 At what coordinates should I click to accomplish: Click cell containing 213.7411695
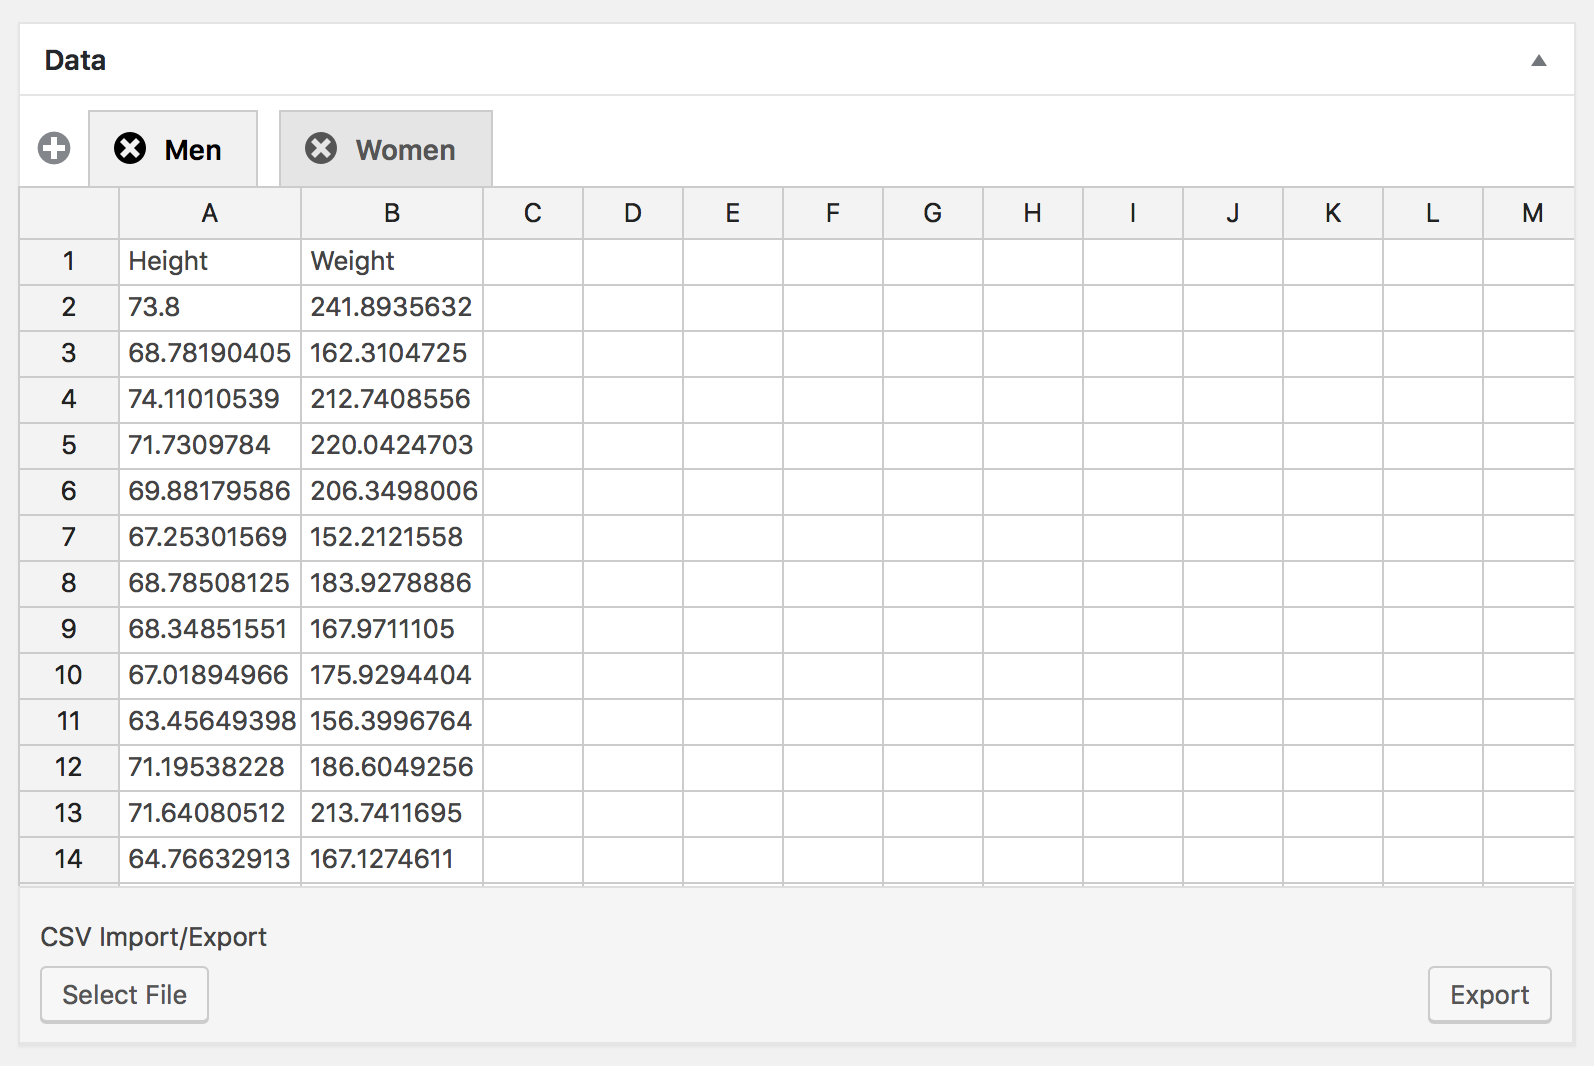pyautogui.click(x=392, y=814)
